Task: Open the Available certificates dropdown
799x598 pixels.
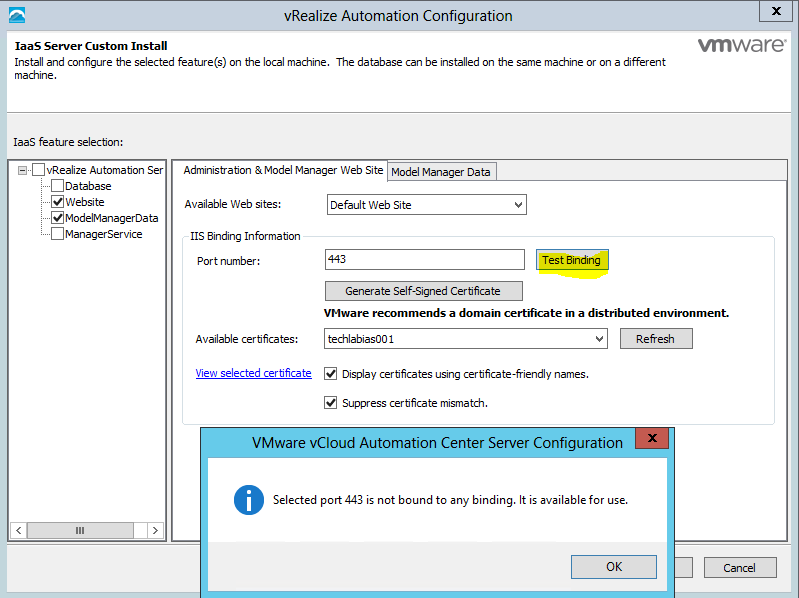Action: 466,339
